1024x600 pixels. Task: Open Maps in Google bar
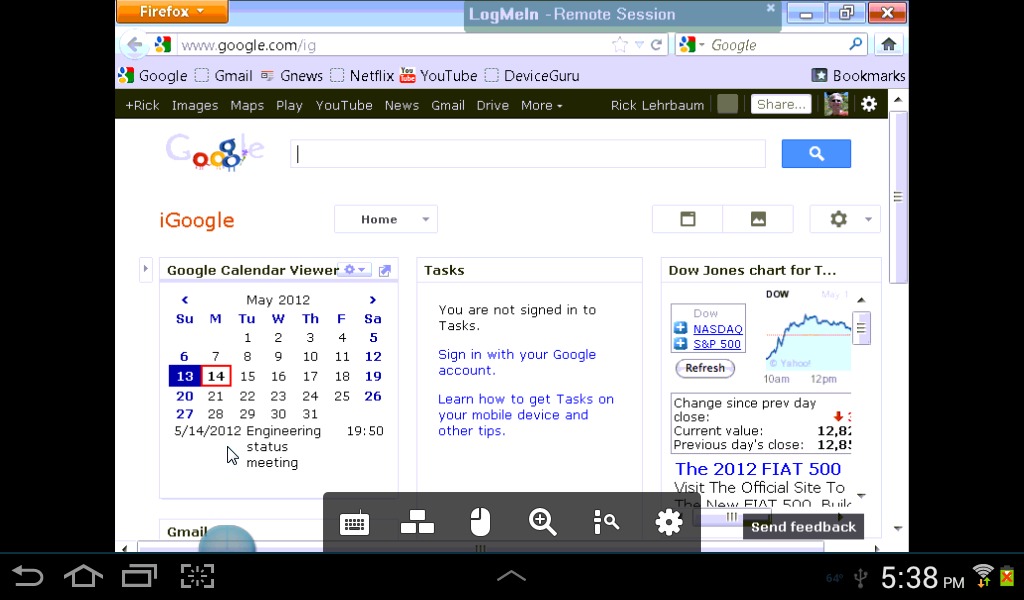click(x=247, y=105)
